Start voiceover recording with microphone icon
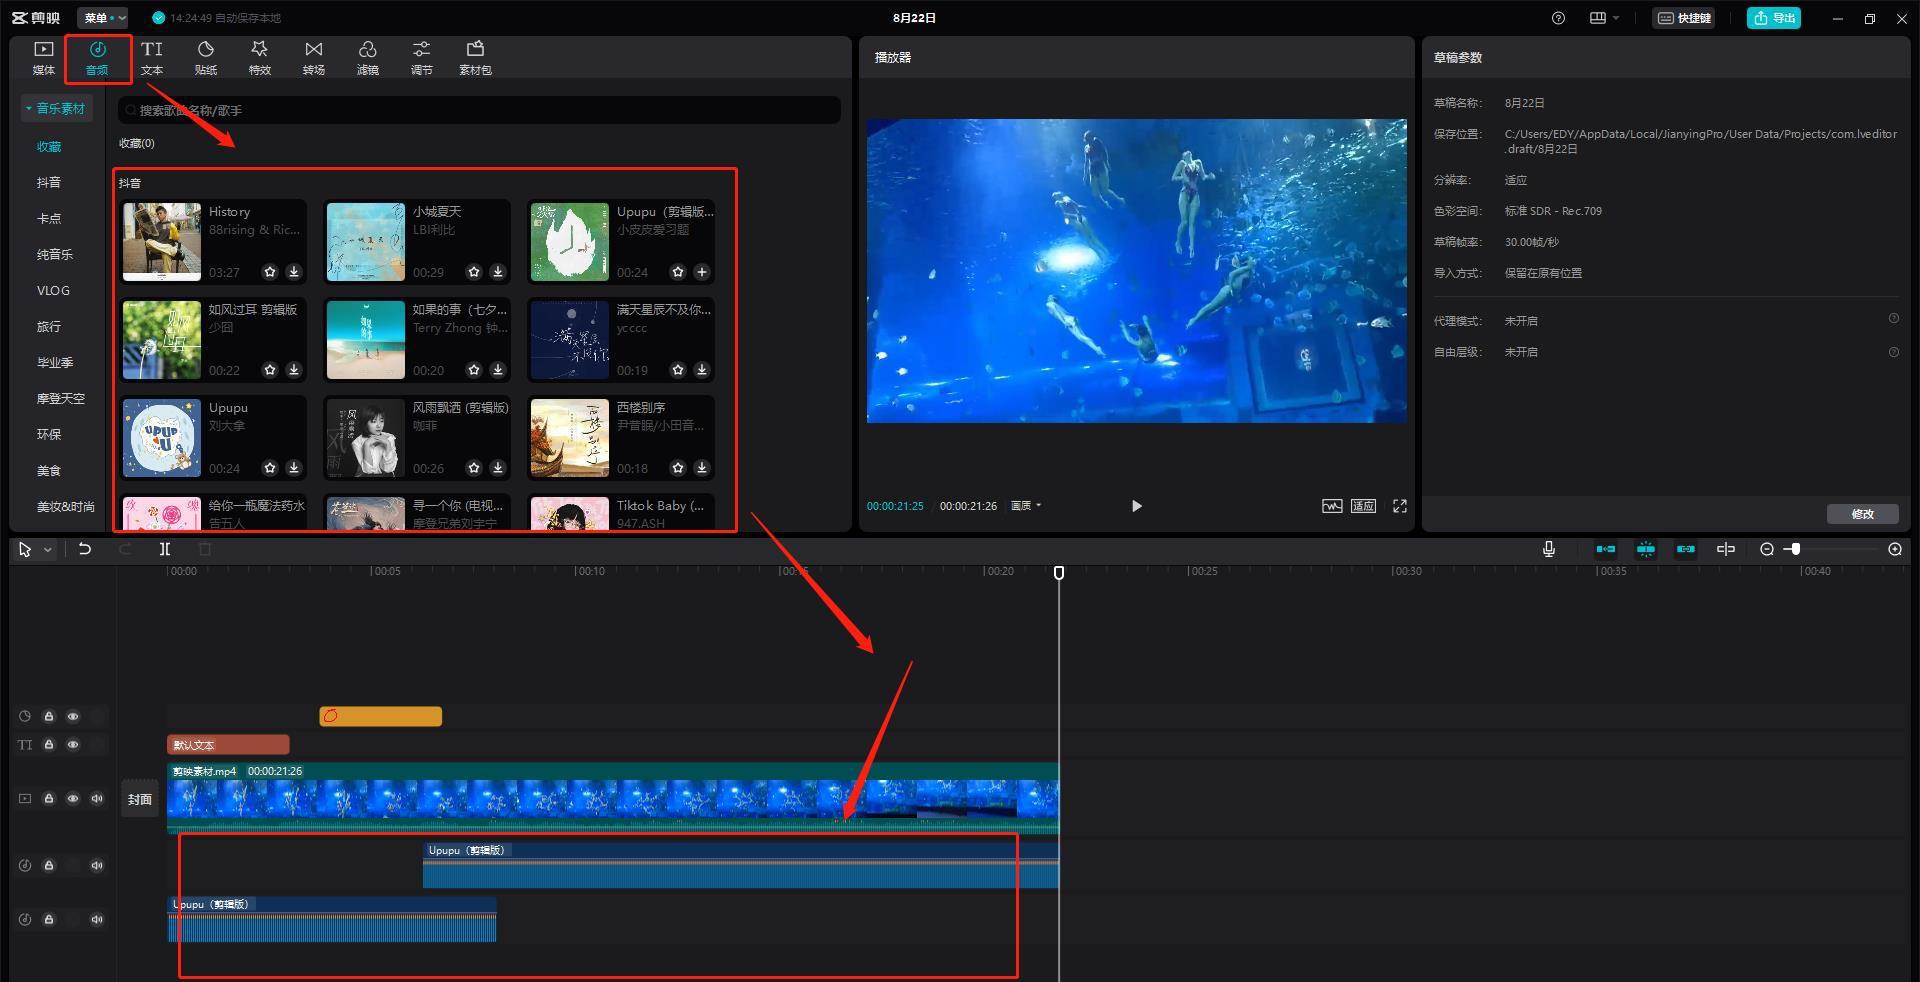Screen dimensions: 1920x982 (x=1548, y=549)
